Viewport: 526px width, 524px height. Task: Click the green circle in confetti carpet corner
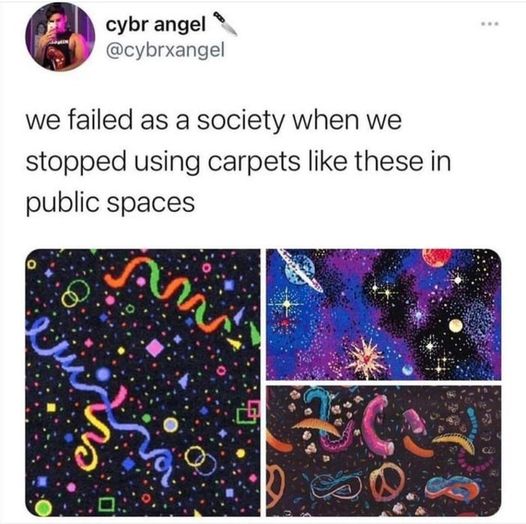(x=43, y=507)
